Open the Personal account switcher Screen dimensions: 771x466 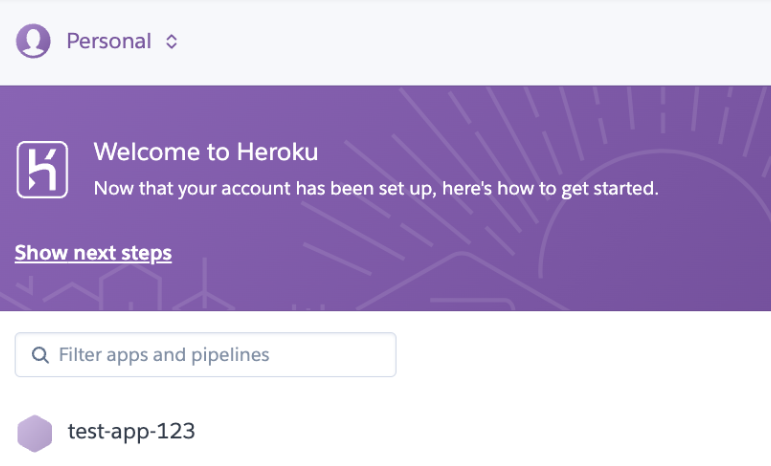[109, 41]
